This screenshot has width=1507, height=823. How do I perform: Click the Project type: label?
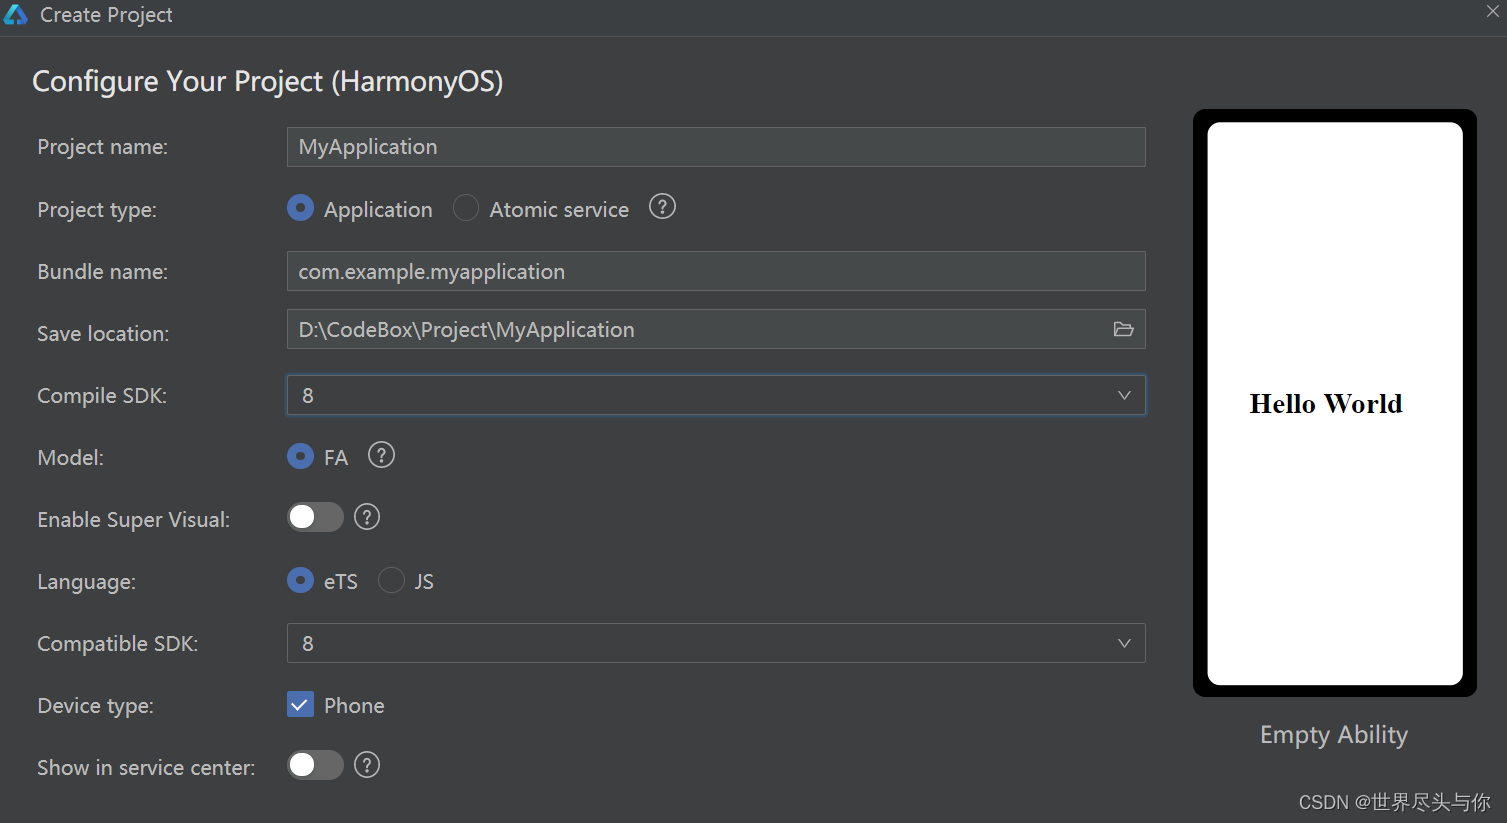click(97, 210)
